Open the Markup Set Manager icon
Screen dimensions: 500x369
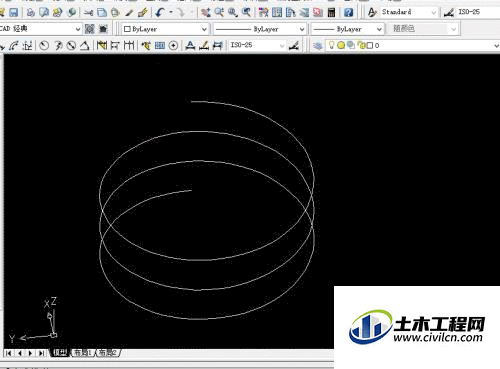coord(318,13)
